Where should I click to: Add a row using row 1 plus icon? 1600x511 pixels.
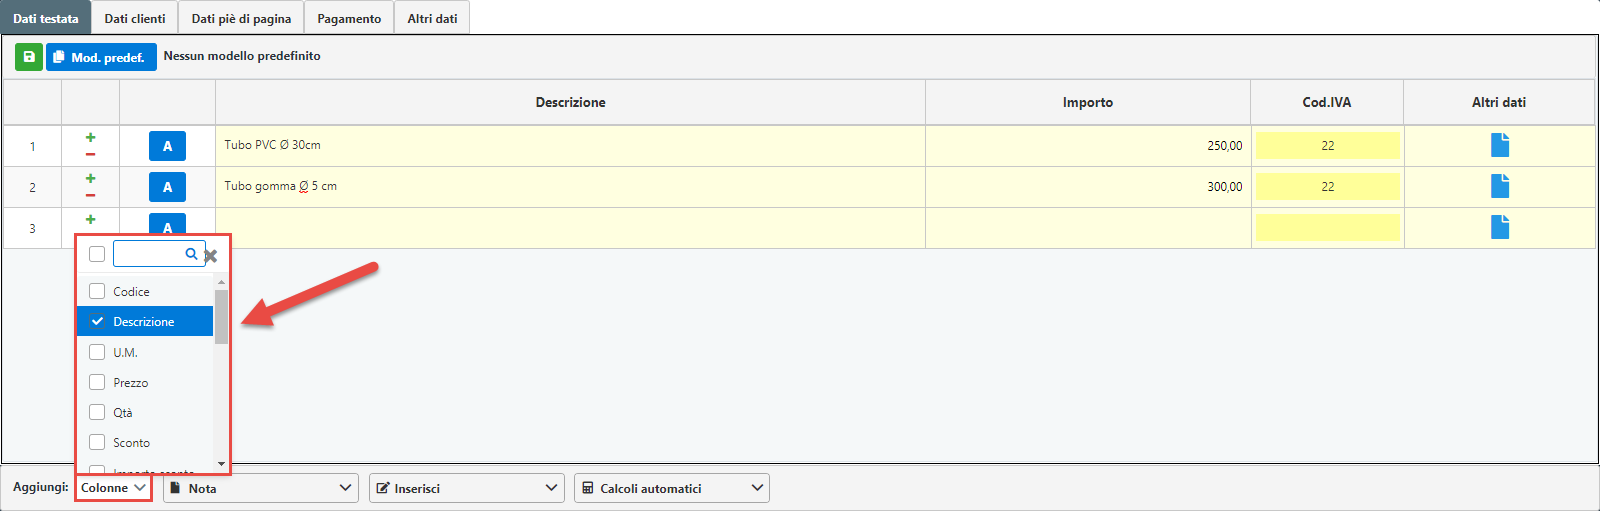click(x=91, y=137)
